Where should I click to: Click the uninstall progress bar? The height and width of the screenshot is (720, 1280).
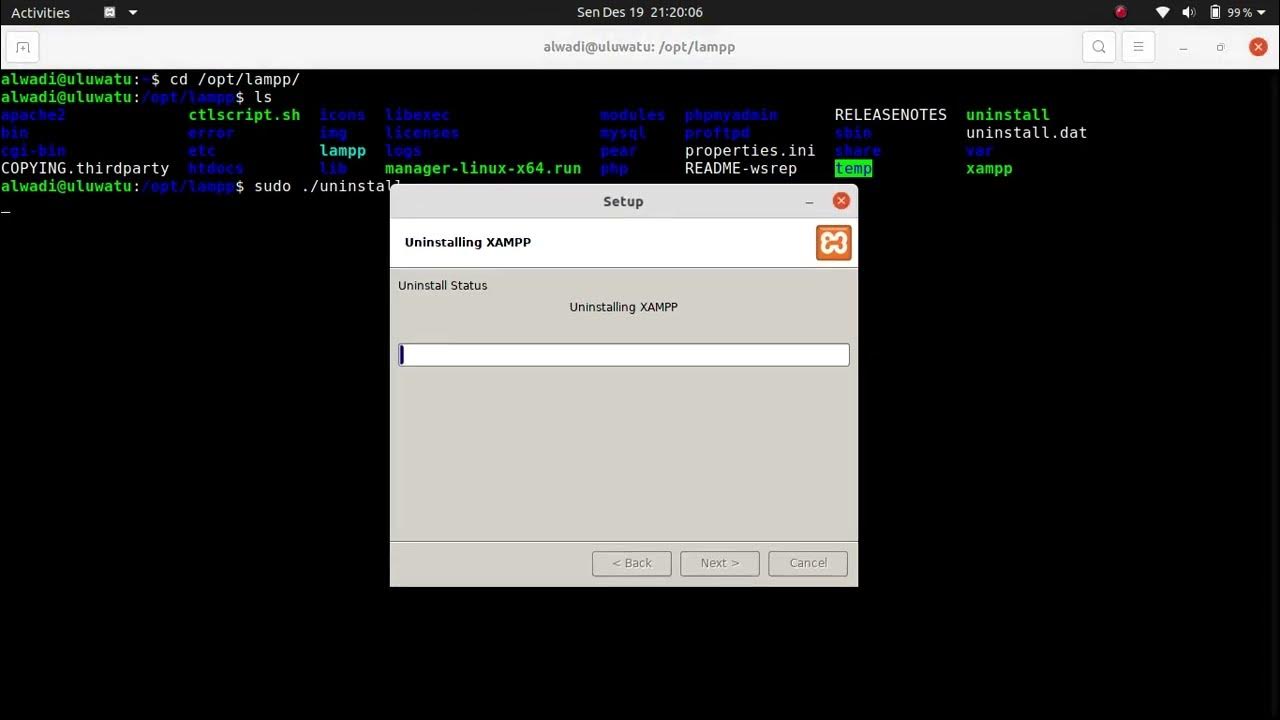(624, 354)
